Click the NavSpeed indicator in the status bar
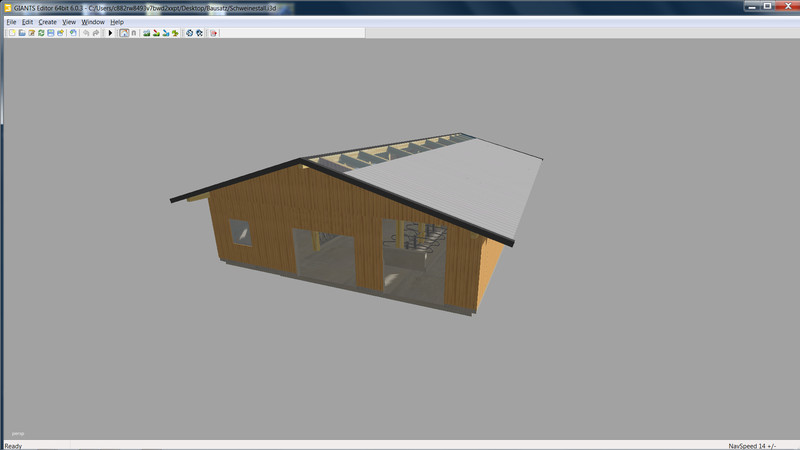 [758, 445]
